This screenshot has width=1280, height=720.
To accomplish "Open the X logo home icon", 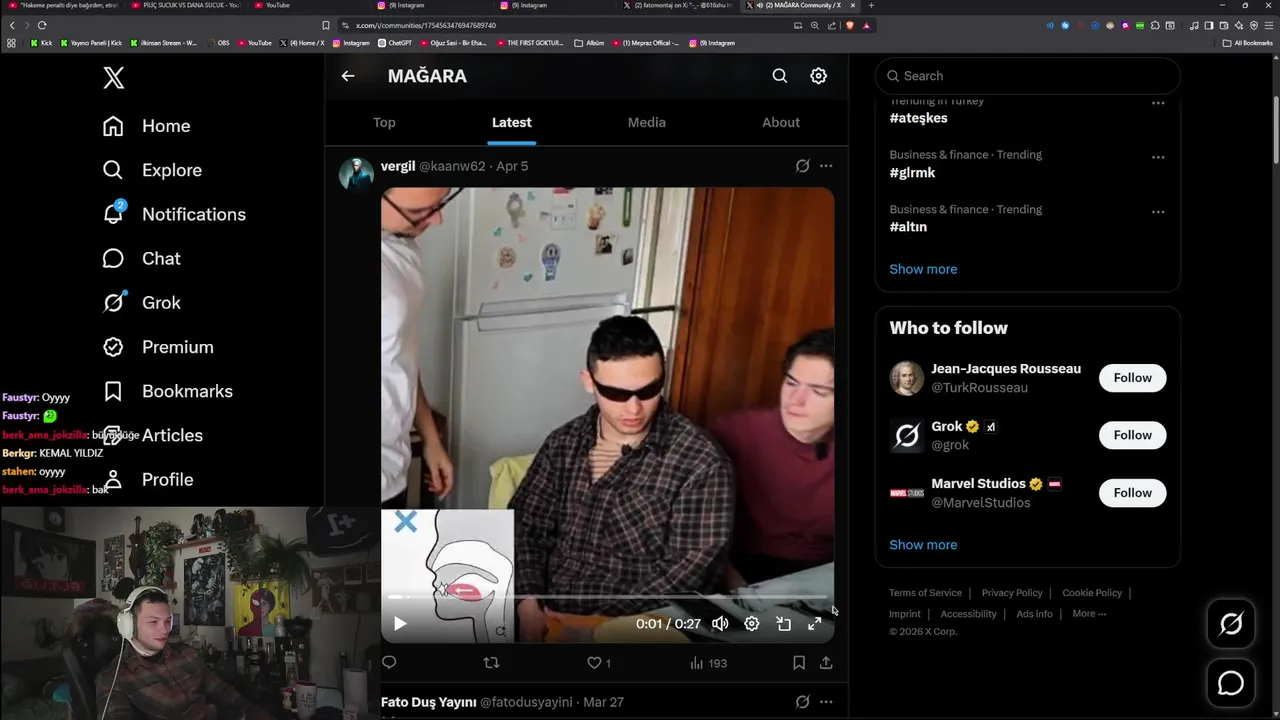I will click(114, 77).
